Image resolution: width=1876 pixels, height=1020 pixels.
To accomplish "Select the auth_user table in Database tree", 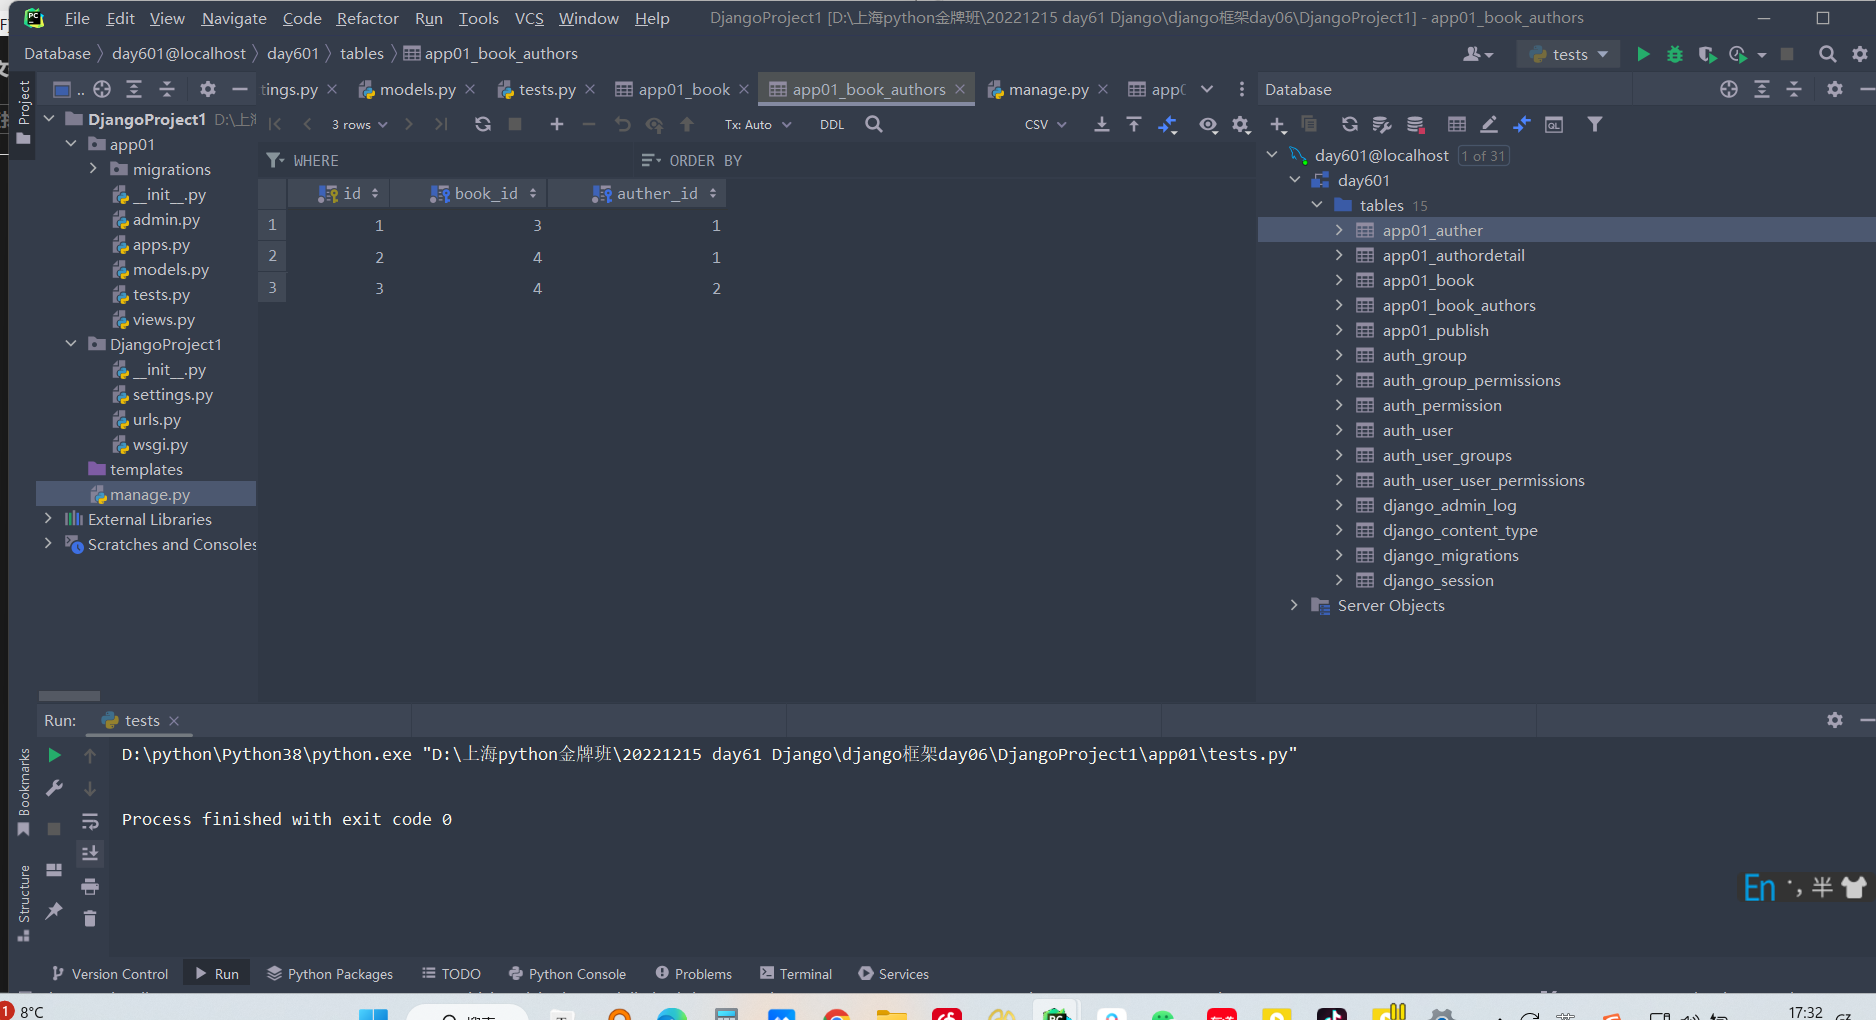I will 1417,430.
